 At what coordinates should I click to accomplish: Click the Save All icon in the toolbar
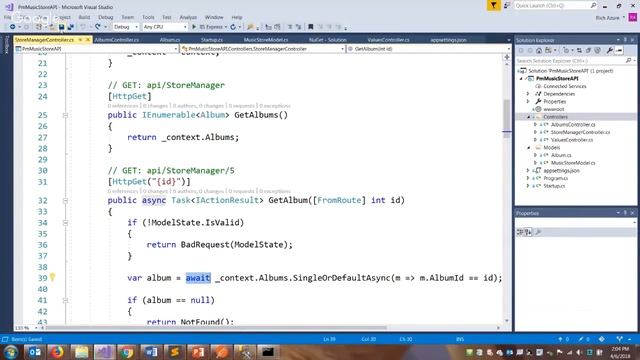[70, 27]
